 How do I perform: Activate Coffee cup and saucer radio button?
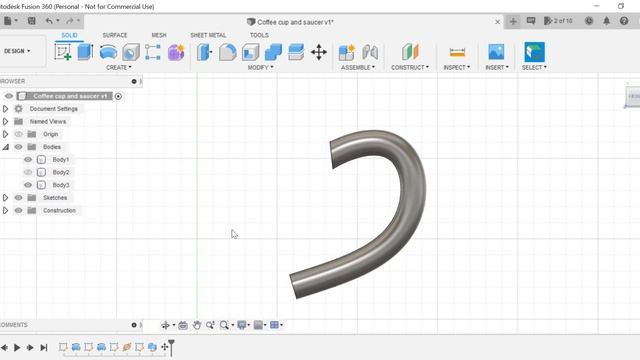[118, 96]
